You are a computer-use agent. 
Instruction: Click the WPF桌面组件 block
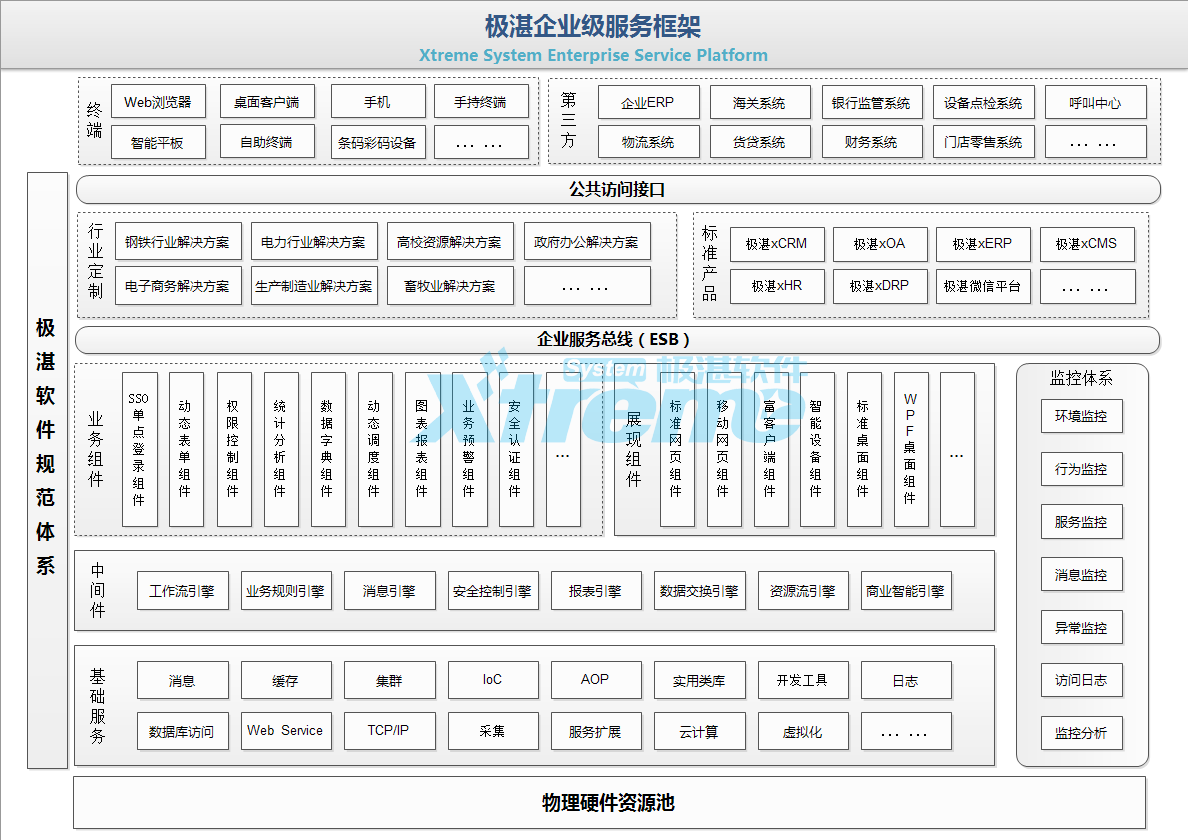[910, 449]
